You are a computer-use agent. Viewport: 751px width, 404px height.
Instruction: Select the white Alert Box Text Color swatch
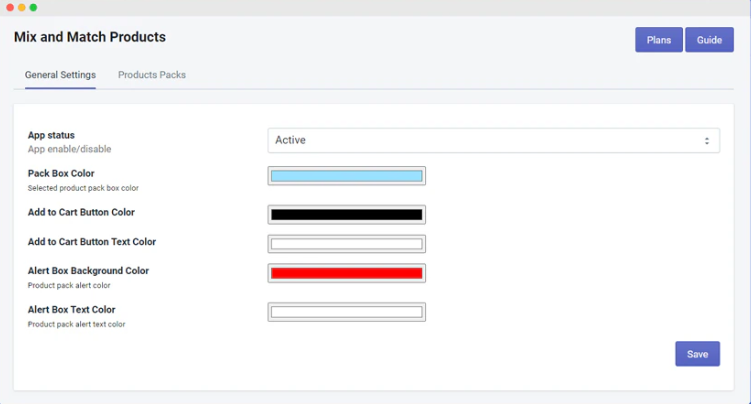point(346,312)
